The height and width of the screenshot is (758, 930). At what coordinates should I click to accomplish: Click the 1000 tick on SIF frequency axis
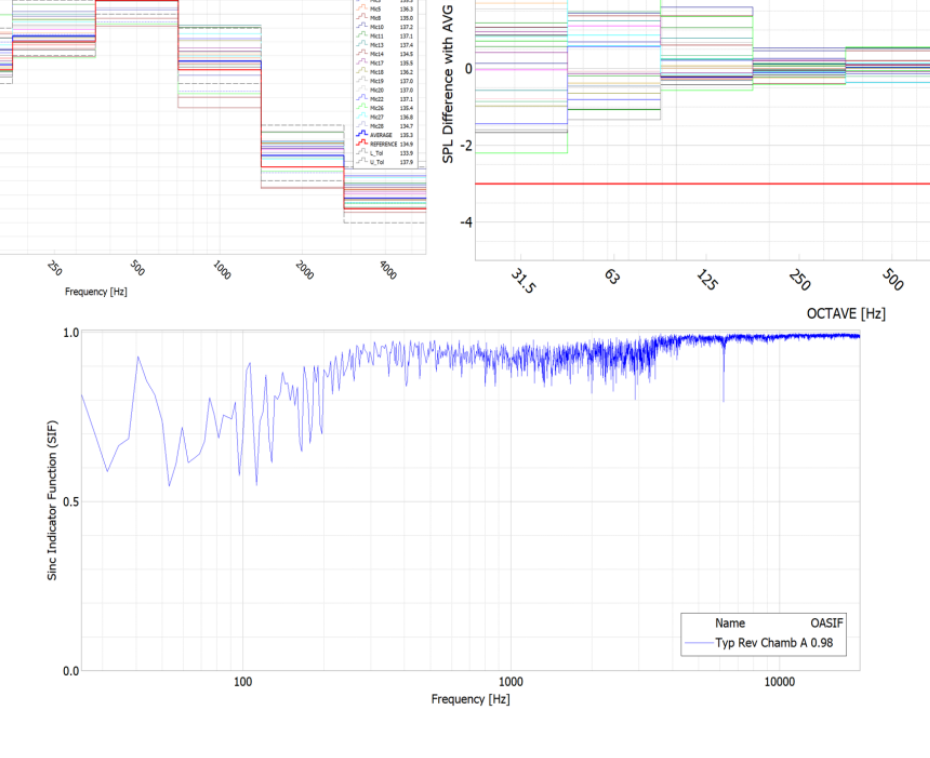[x=510, y=682]
